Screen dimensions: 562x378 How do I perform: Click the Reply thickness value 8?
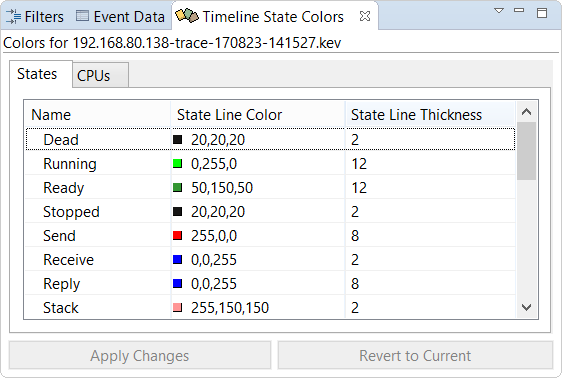[x=355, y=284]
